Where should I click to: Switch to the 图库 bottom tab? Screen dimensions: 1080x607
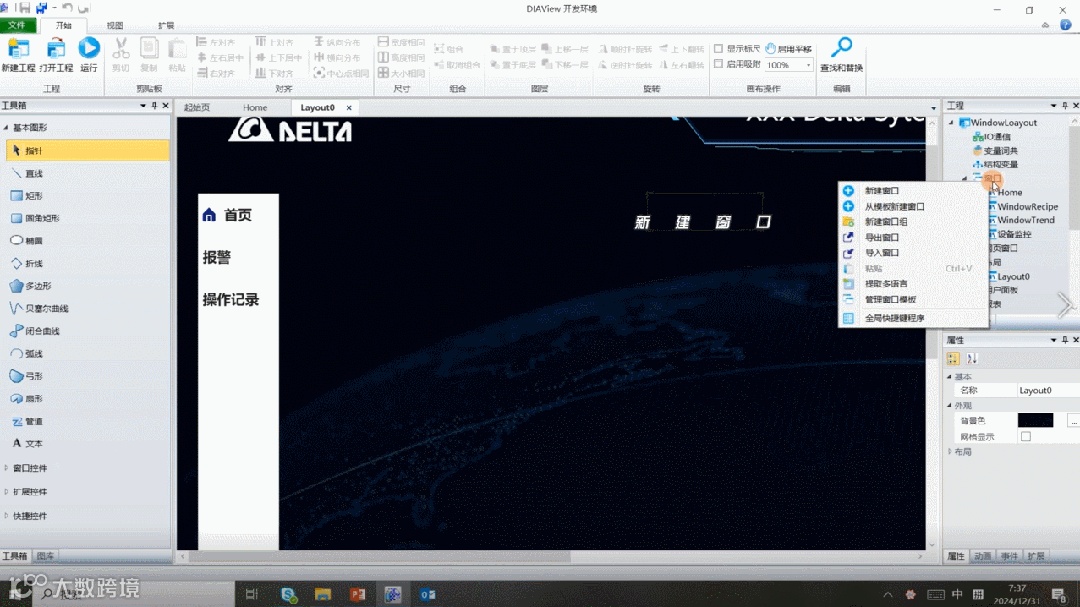pyautogui.click(x=45, y=556)
